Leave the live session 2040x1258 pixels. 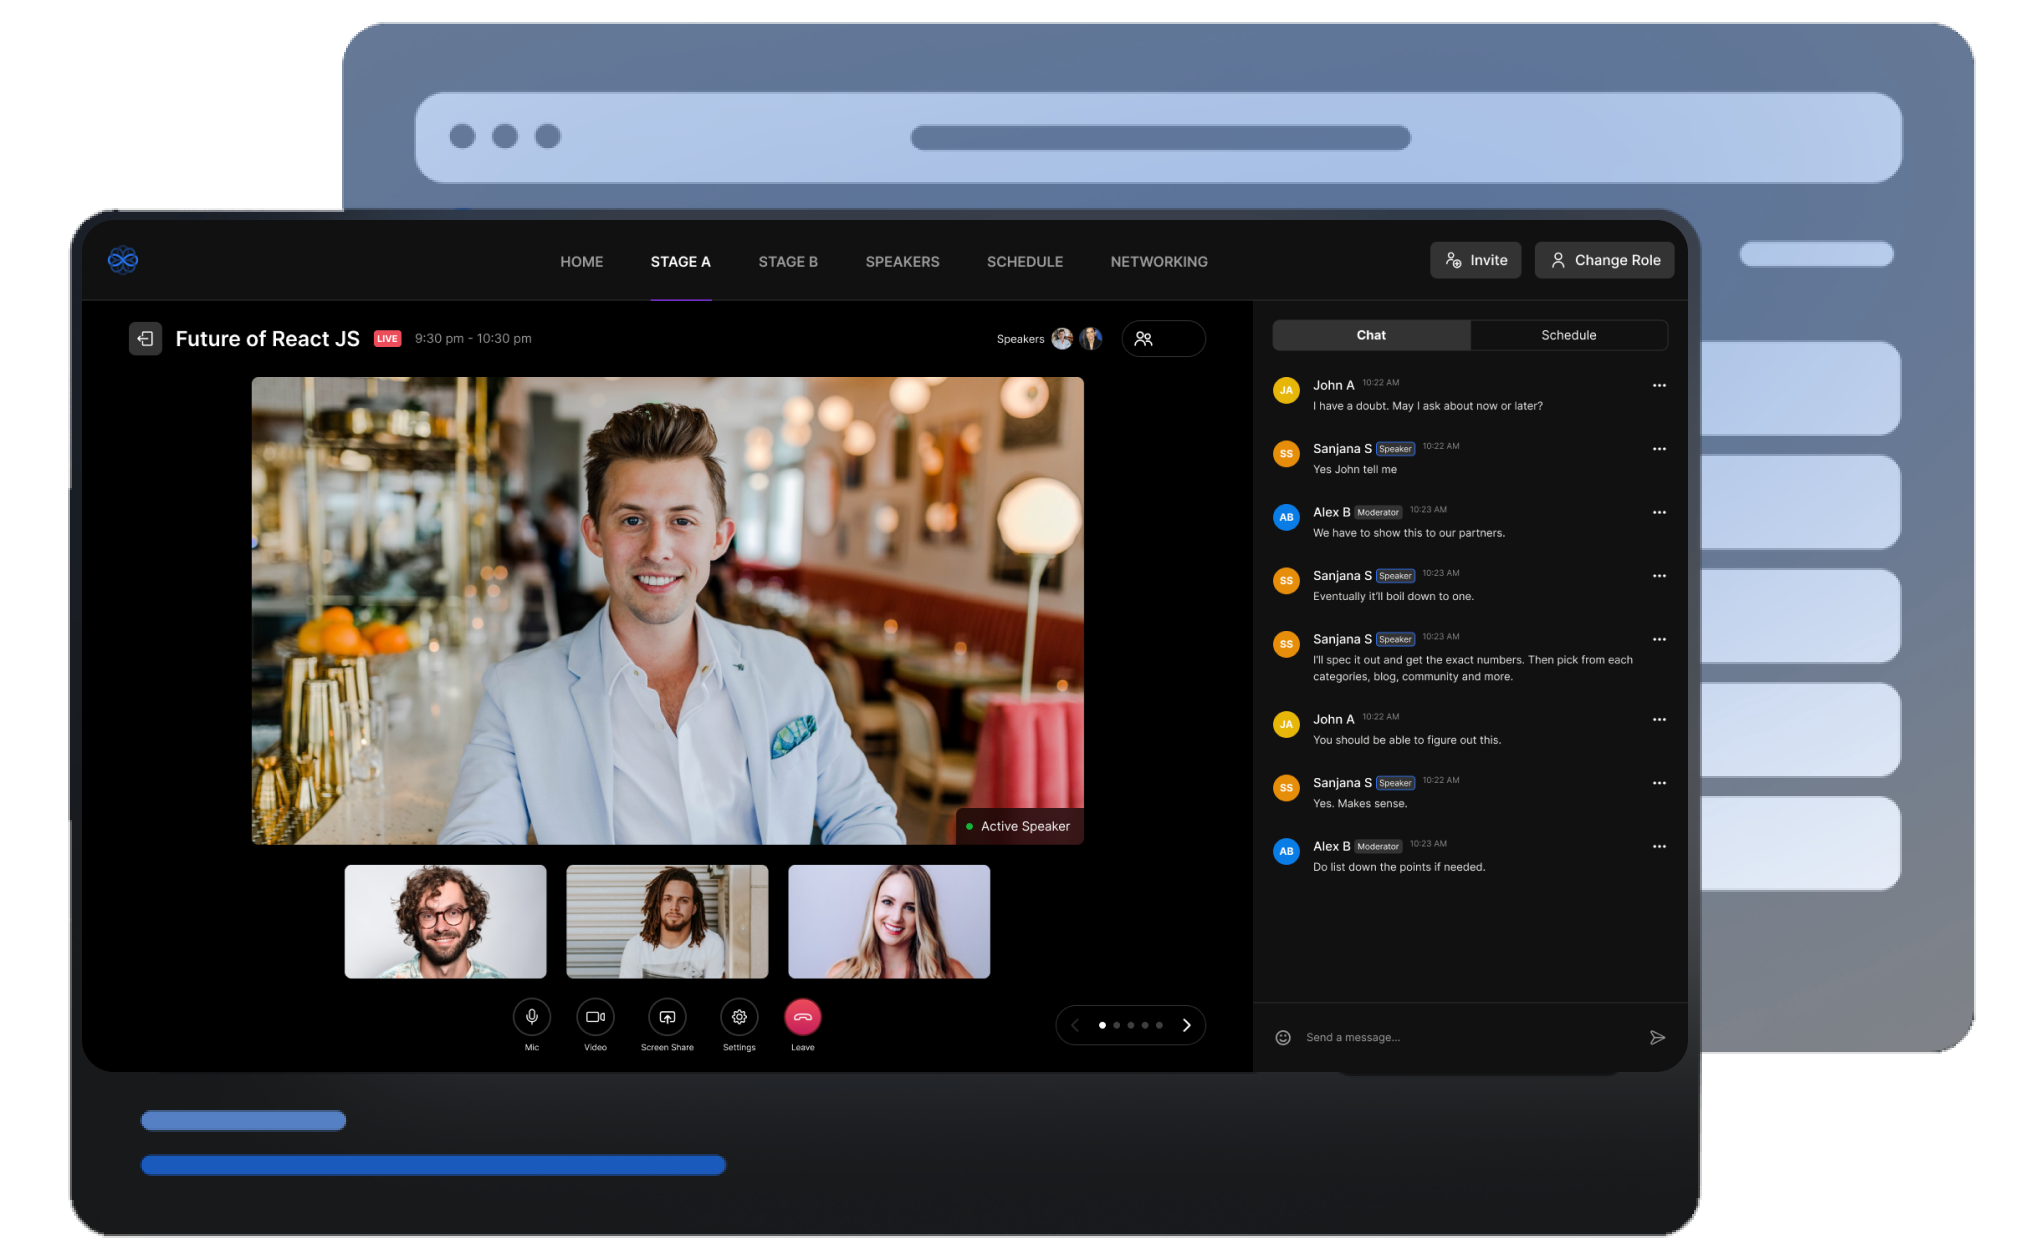[803, 1017]
